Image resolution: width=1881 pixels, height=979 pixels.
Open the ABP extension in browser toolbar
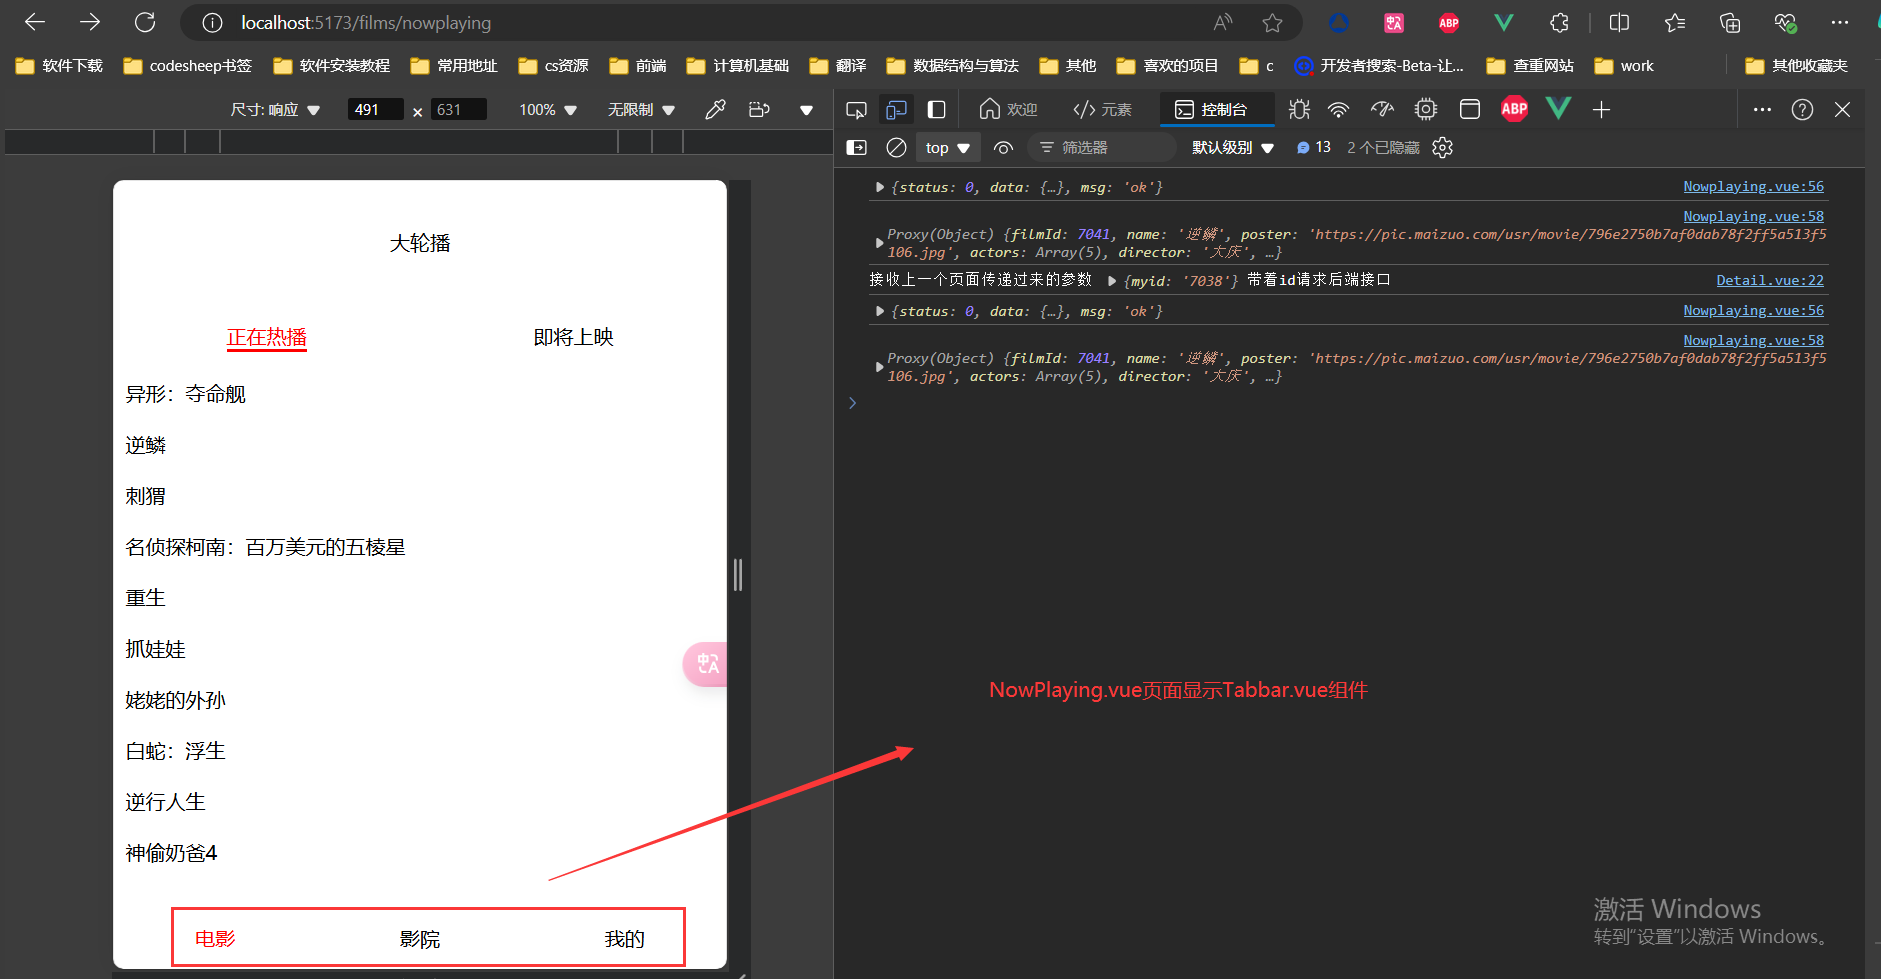[1449, 22]
